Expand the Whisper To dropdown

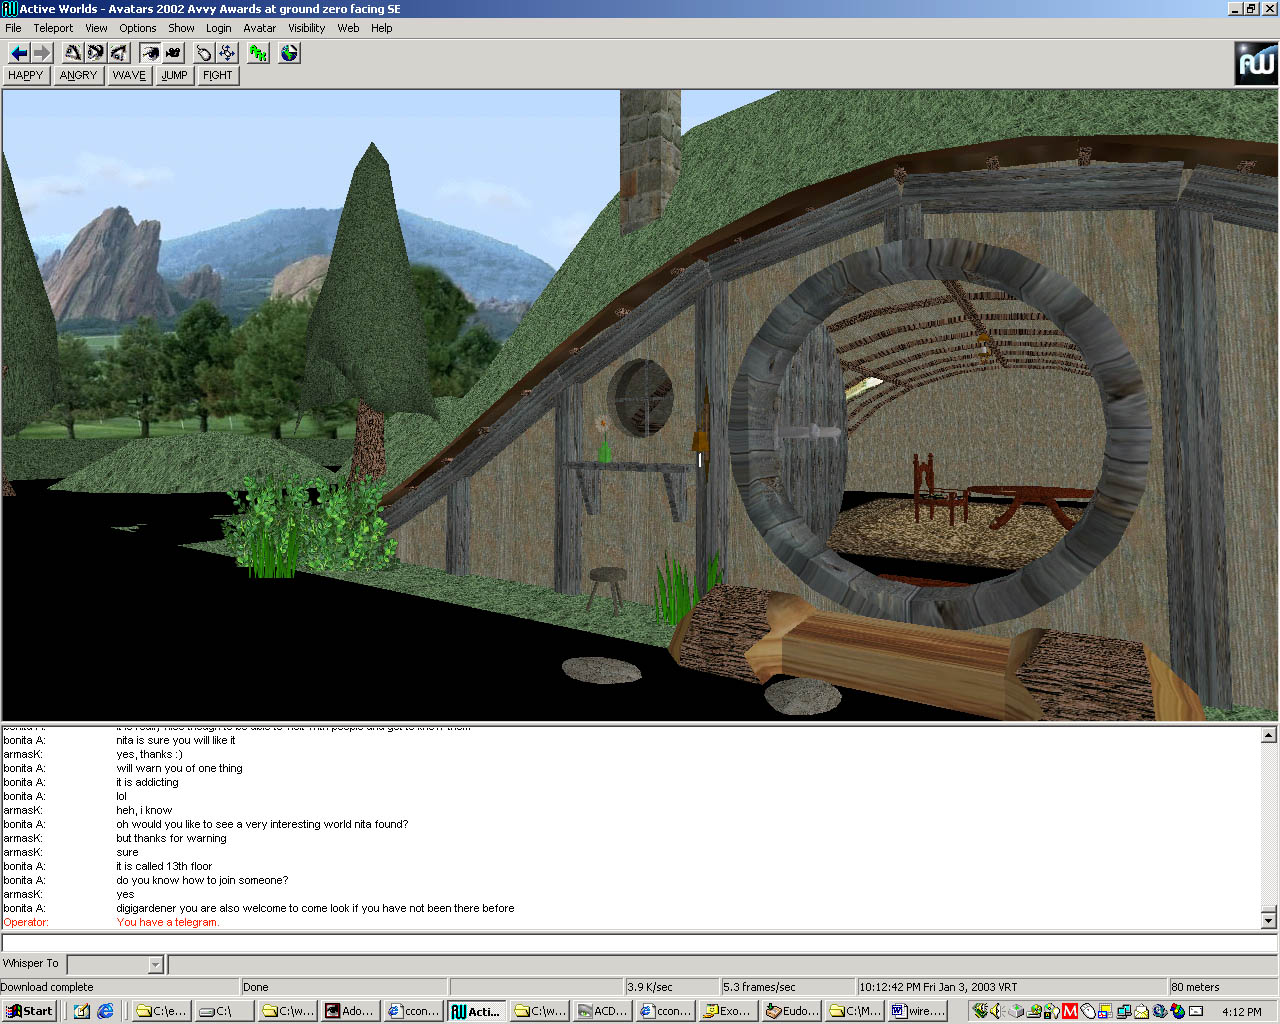155,965
